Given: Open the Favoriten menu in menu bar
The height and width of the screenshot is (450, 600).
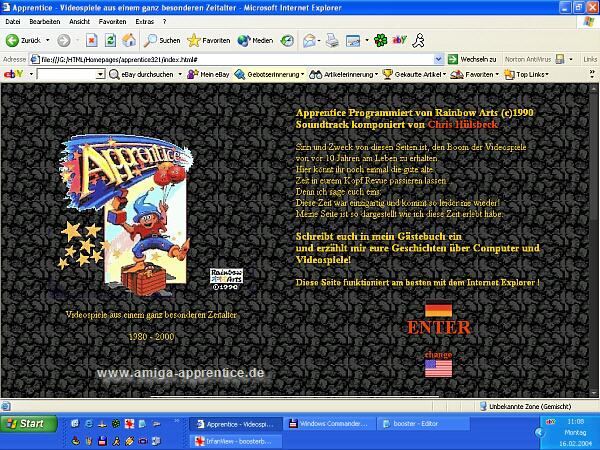Looking at the screenshot, I should pos(112,22).
